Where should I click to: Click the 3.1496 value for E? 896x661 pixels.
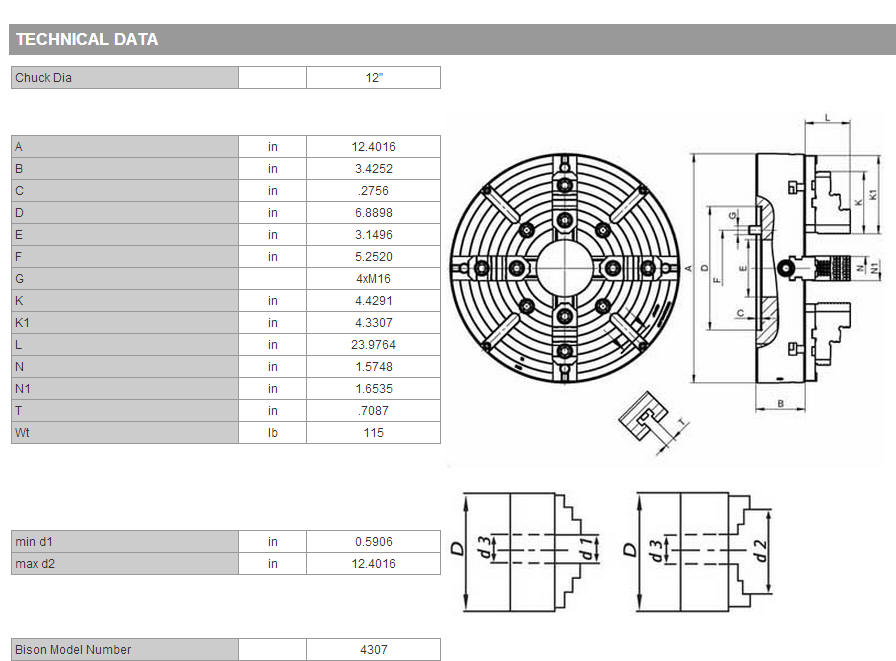tap(373, 235)
